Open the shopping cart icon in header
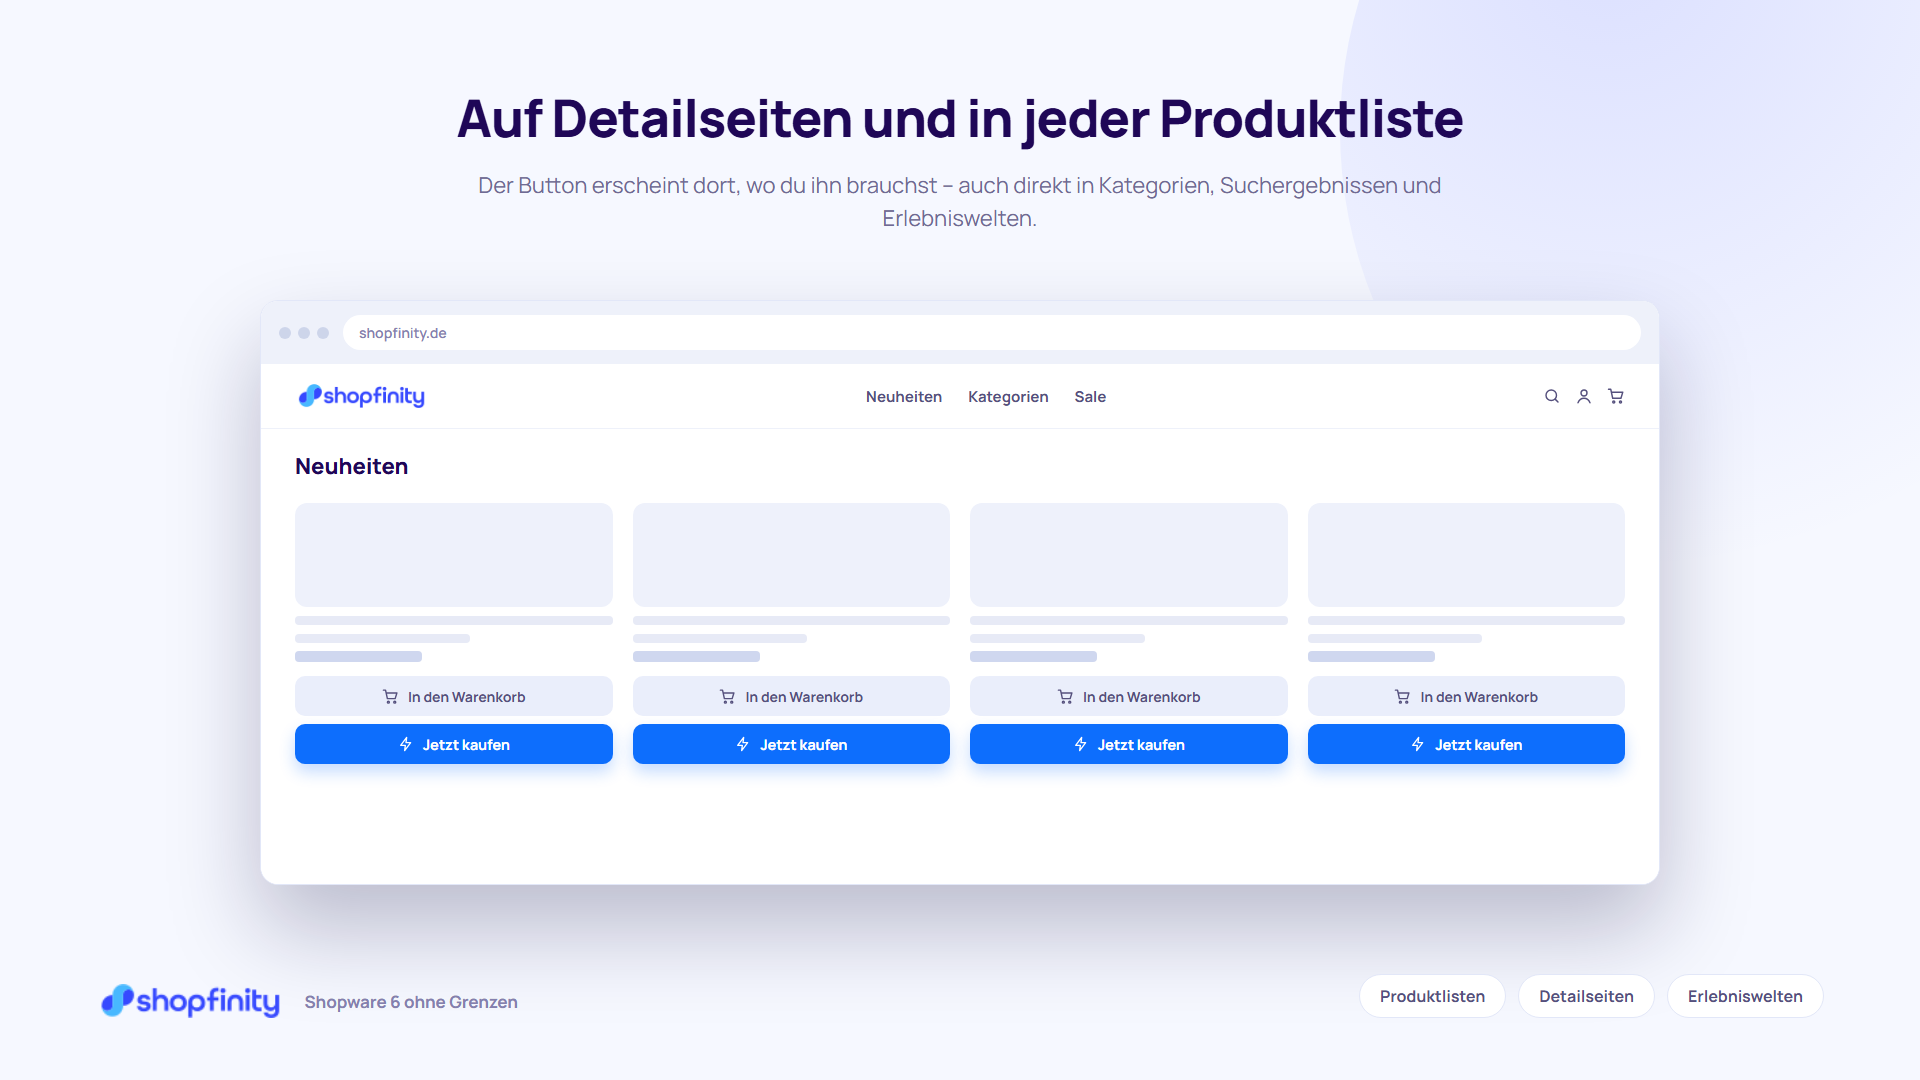 1616,396
